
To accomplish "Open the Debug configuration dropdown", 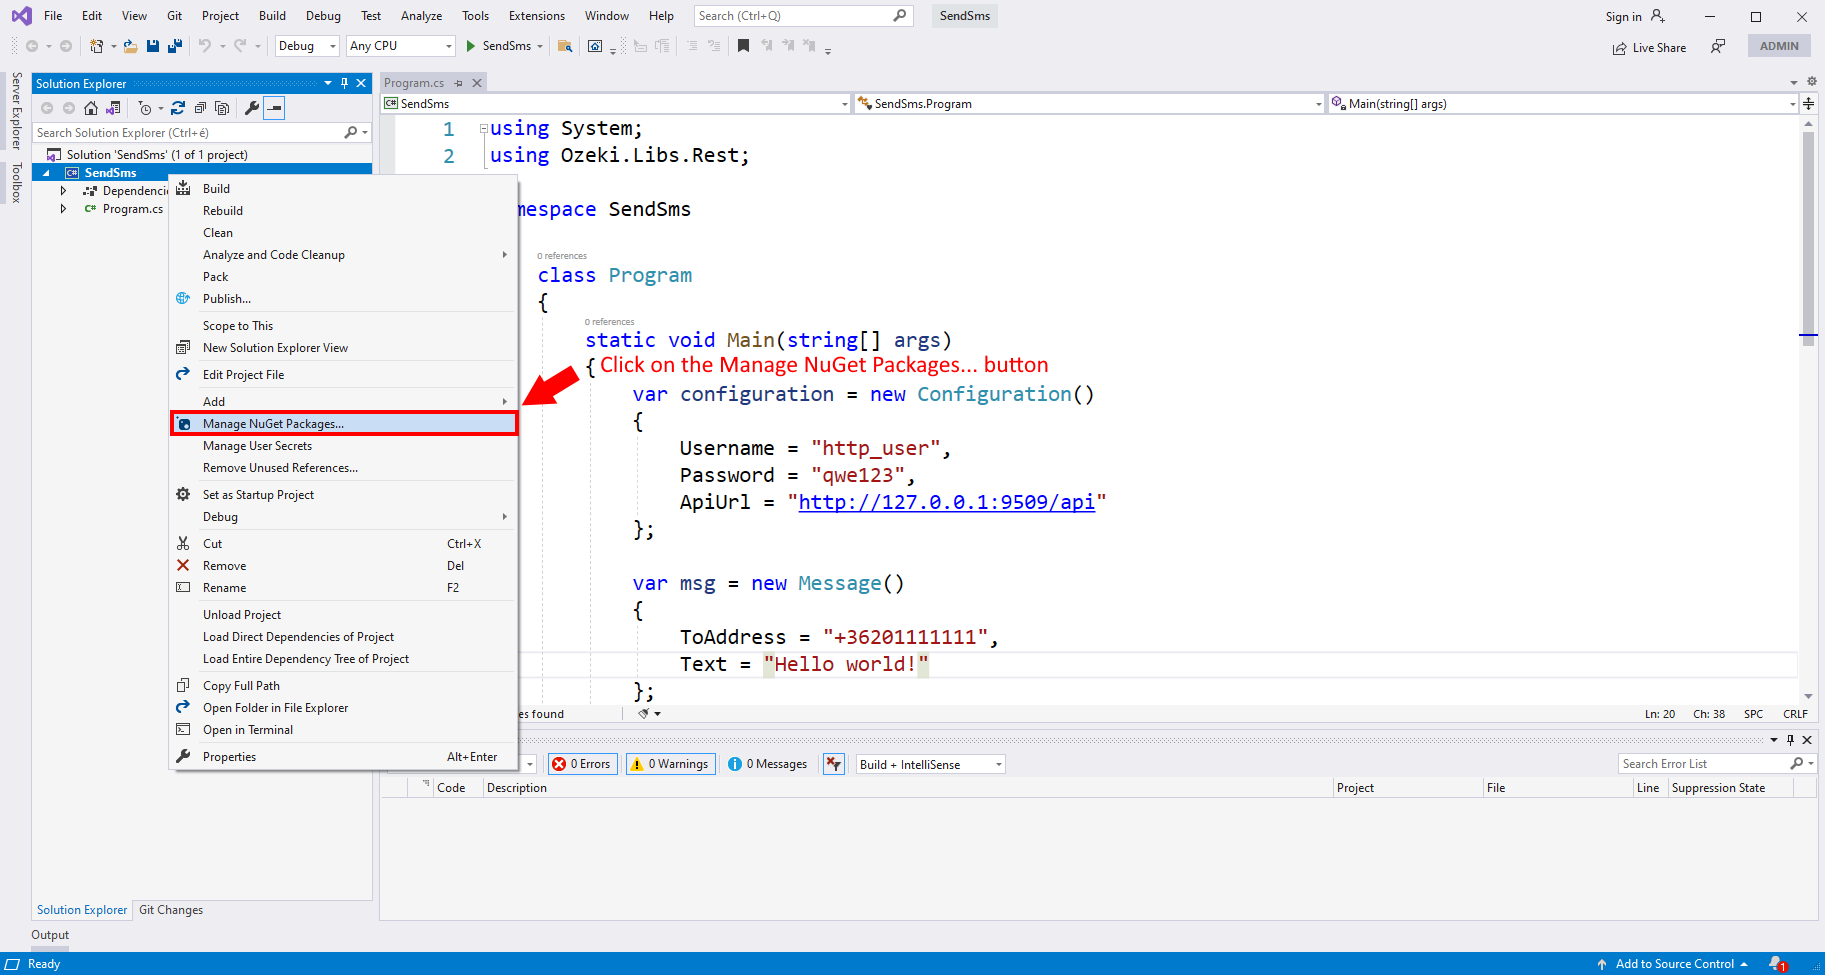I will pyautogui.click(x=307, y=46).
